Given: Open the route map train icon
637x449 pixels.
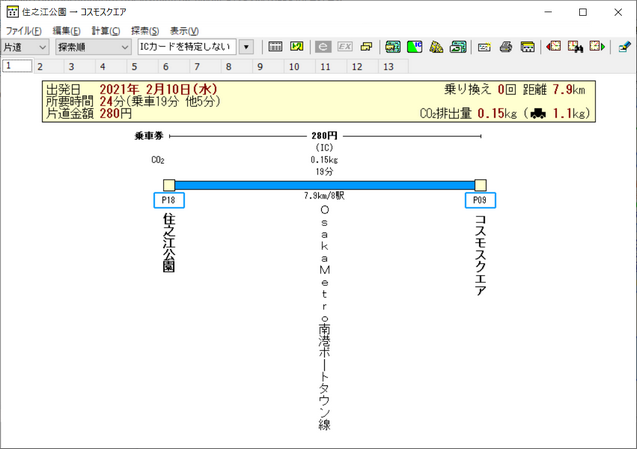Looking at the screenshot, I should (x=393, y=47).
